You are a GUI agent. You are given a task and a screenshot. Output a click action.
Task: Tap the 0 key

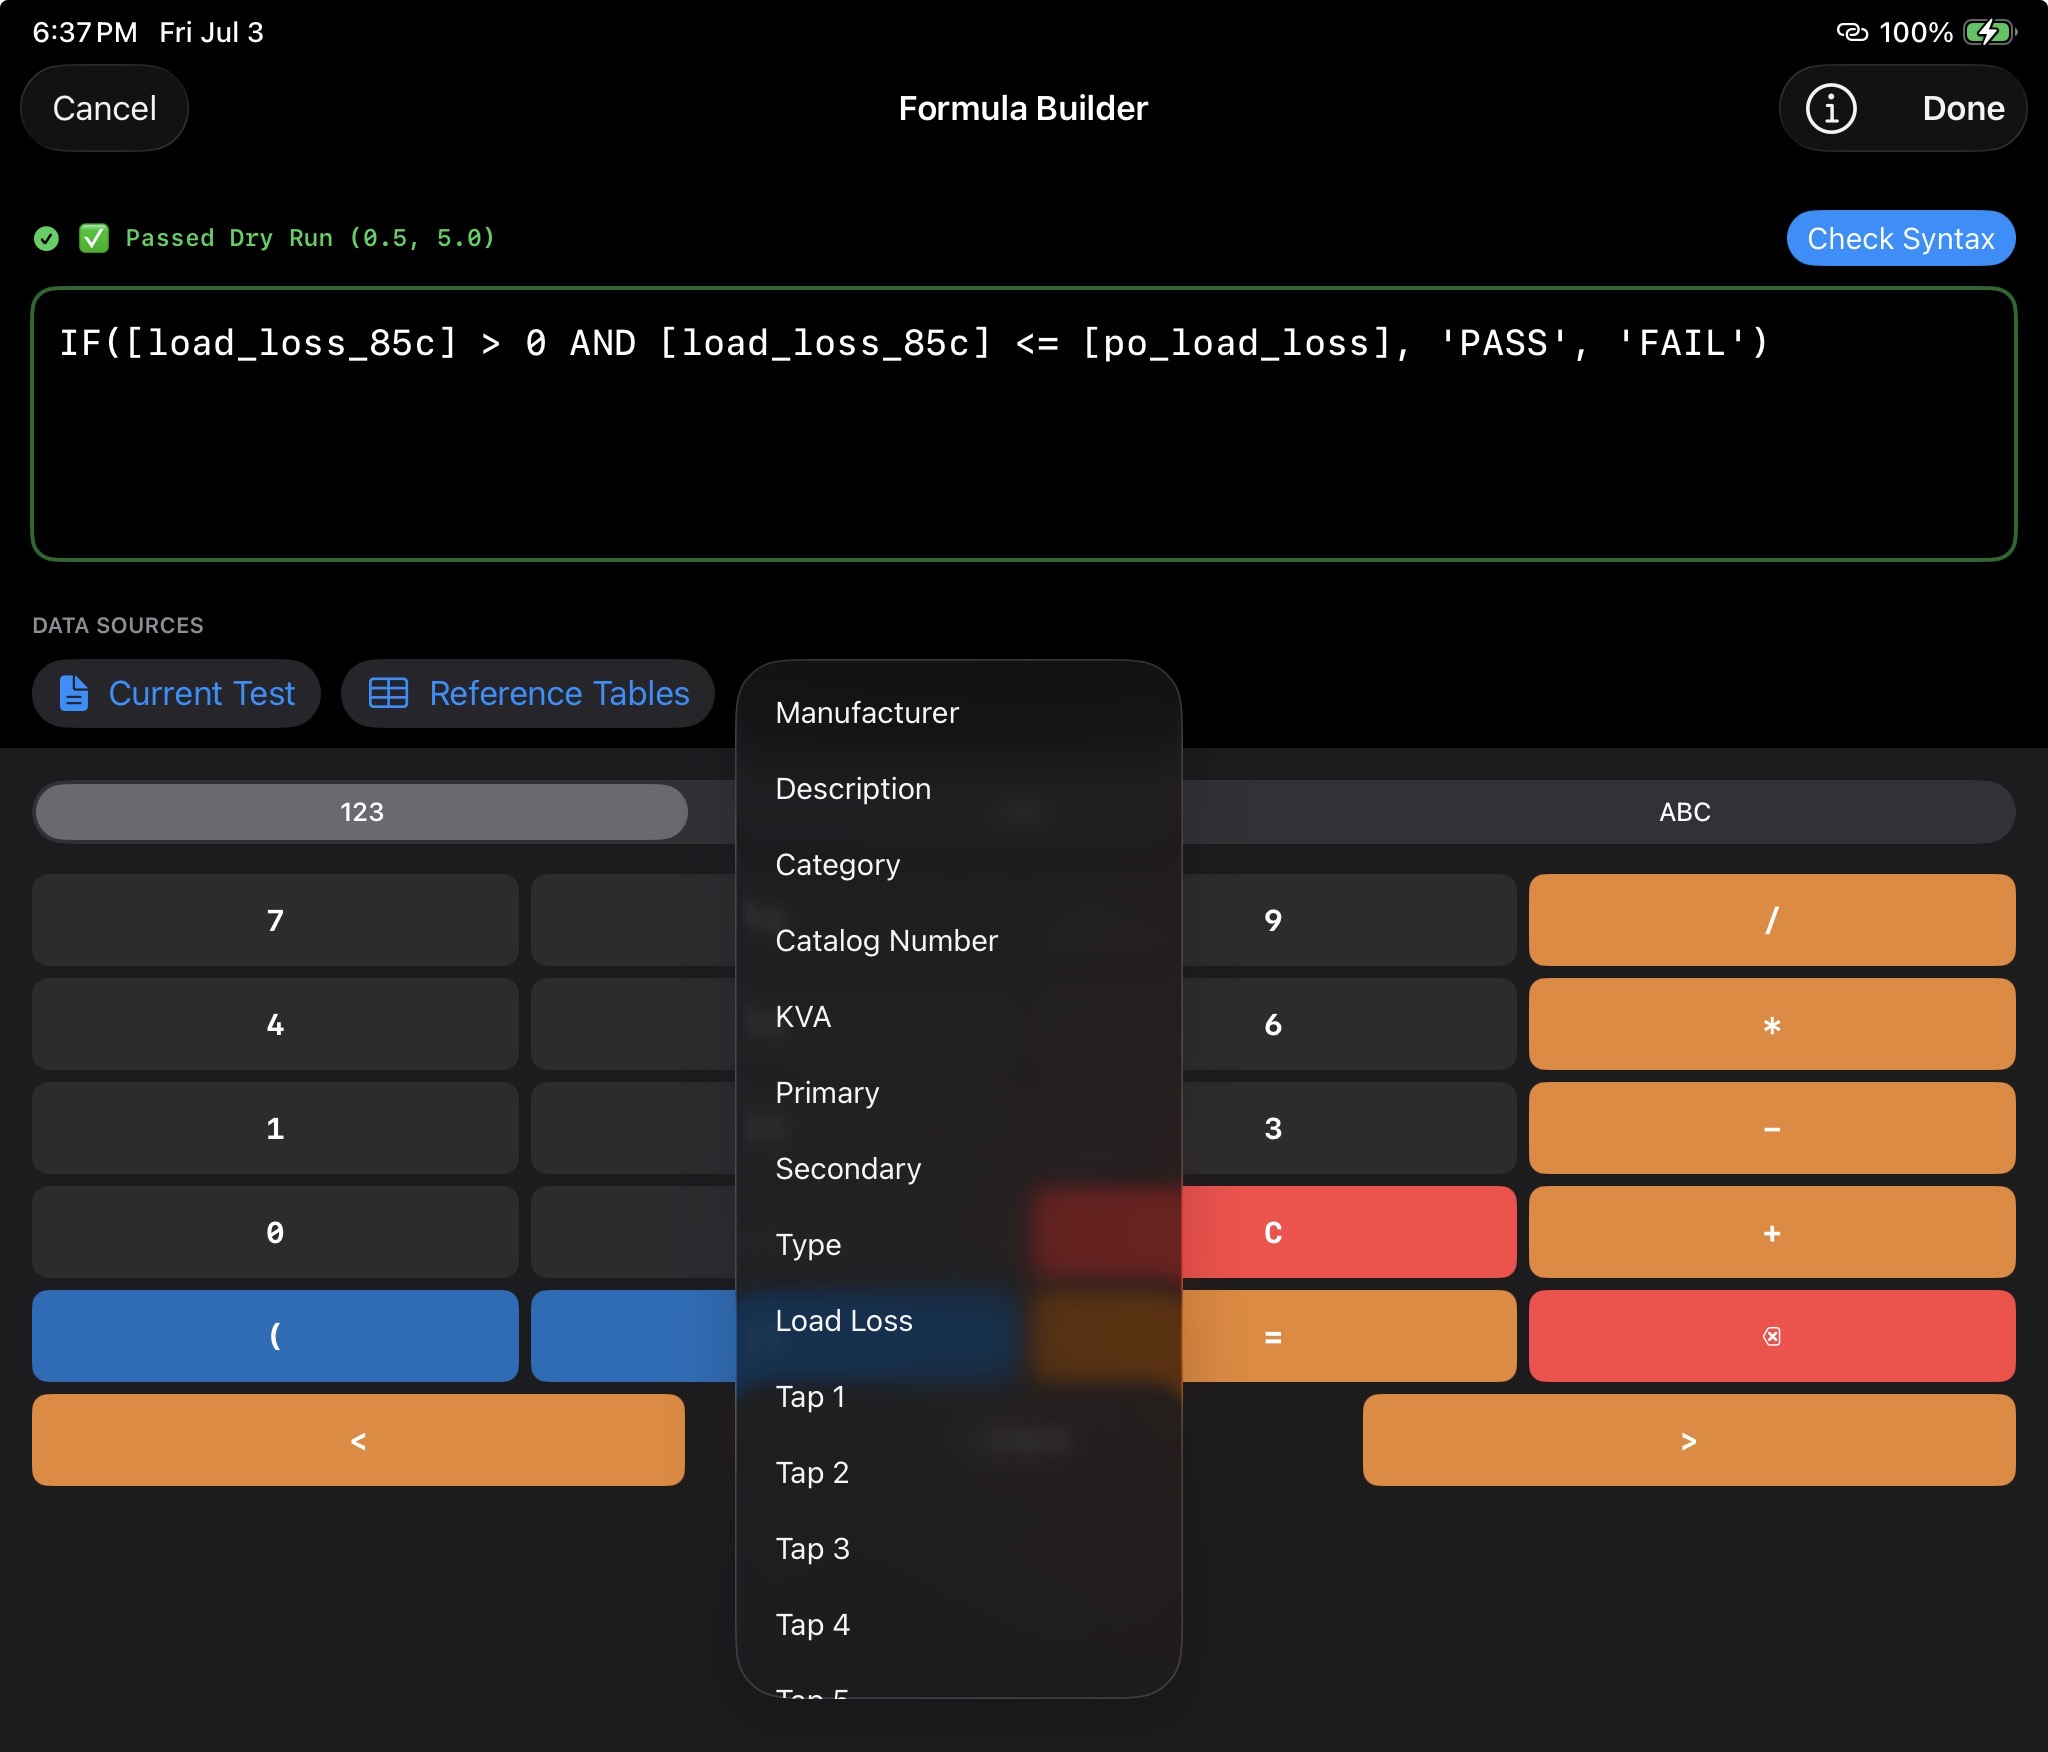click(275, 1232)
